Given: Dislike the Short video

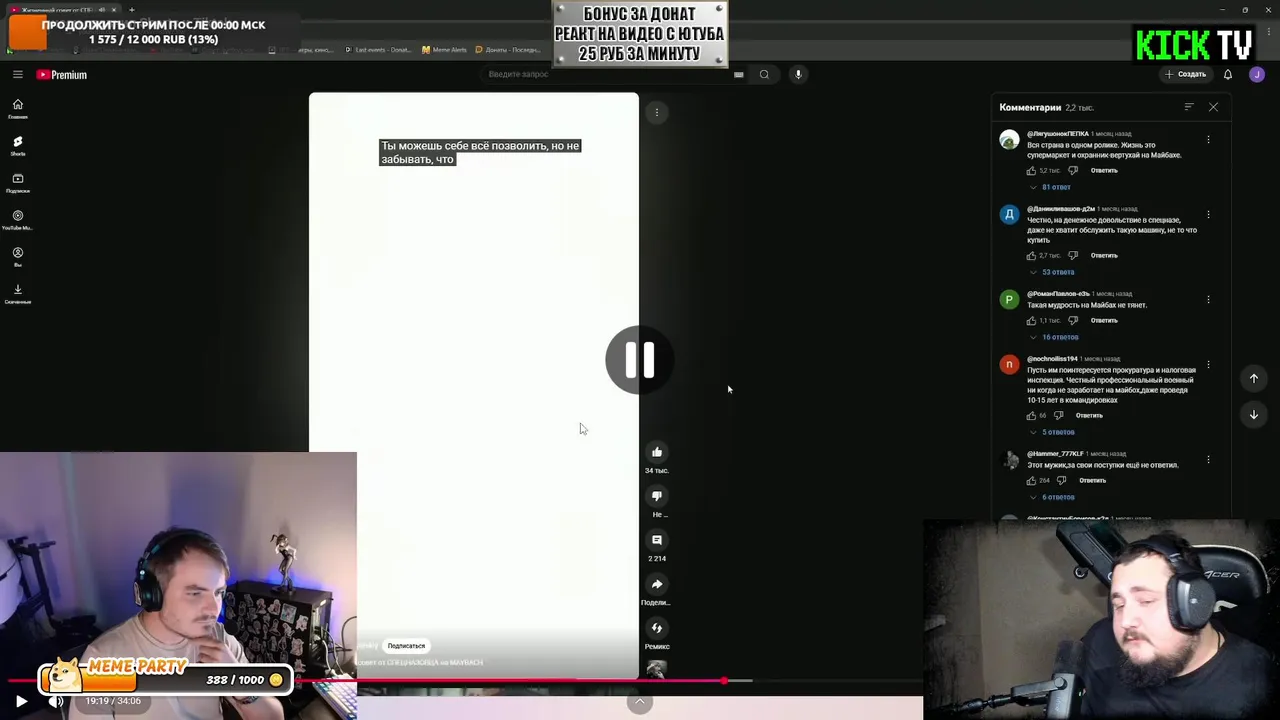Looking at the screenshot, I should tap(657, 496).
